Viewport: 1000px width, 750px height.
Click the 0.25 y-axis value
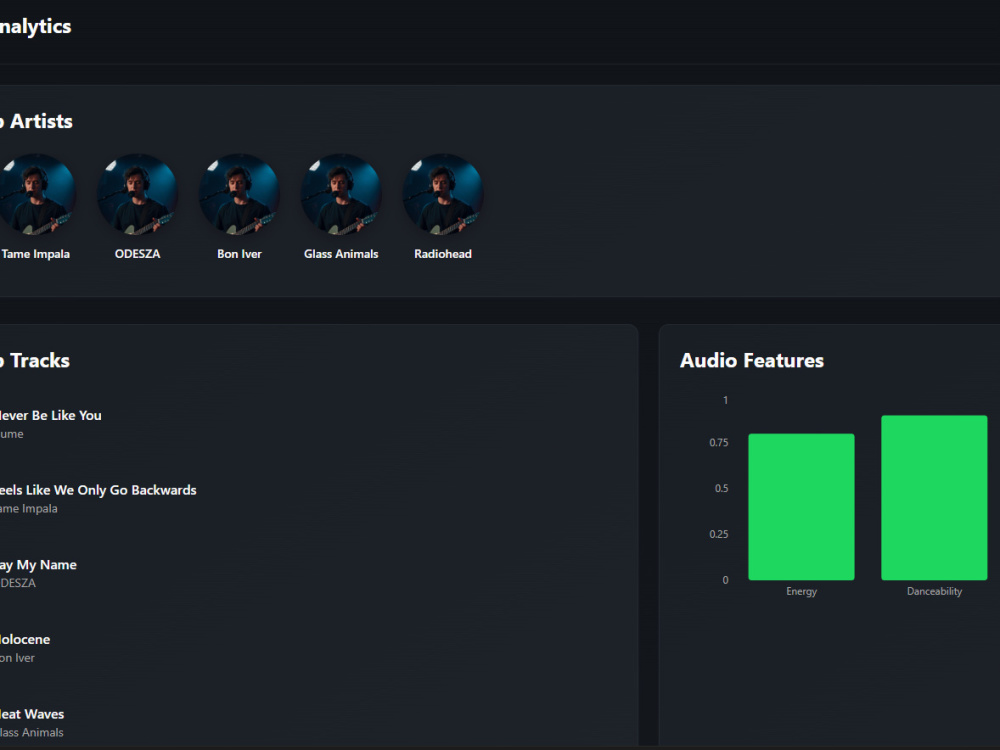[719, 534]
